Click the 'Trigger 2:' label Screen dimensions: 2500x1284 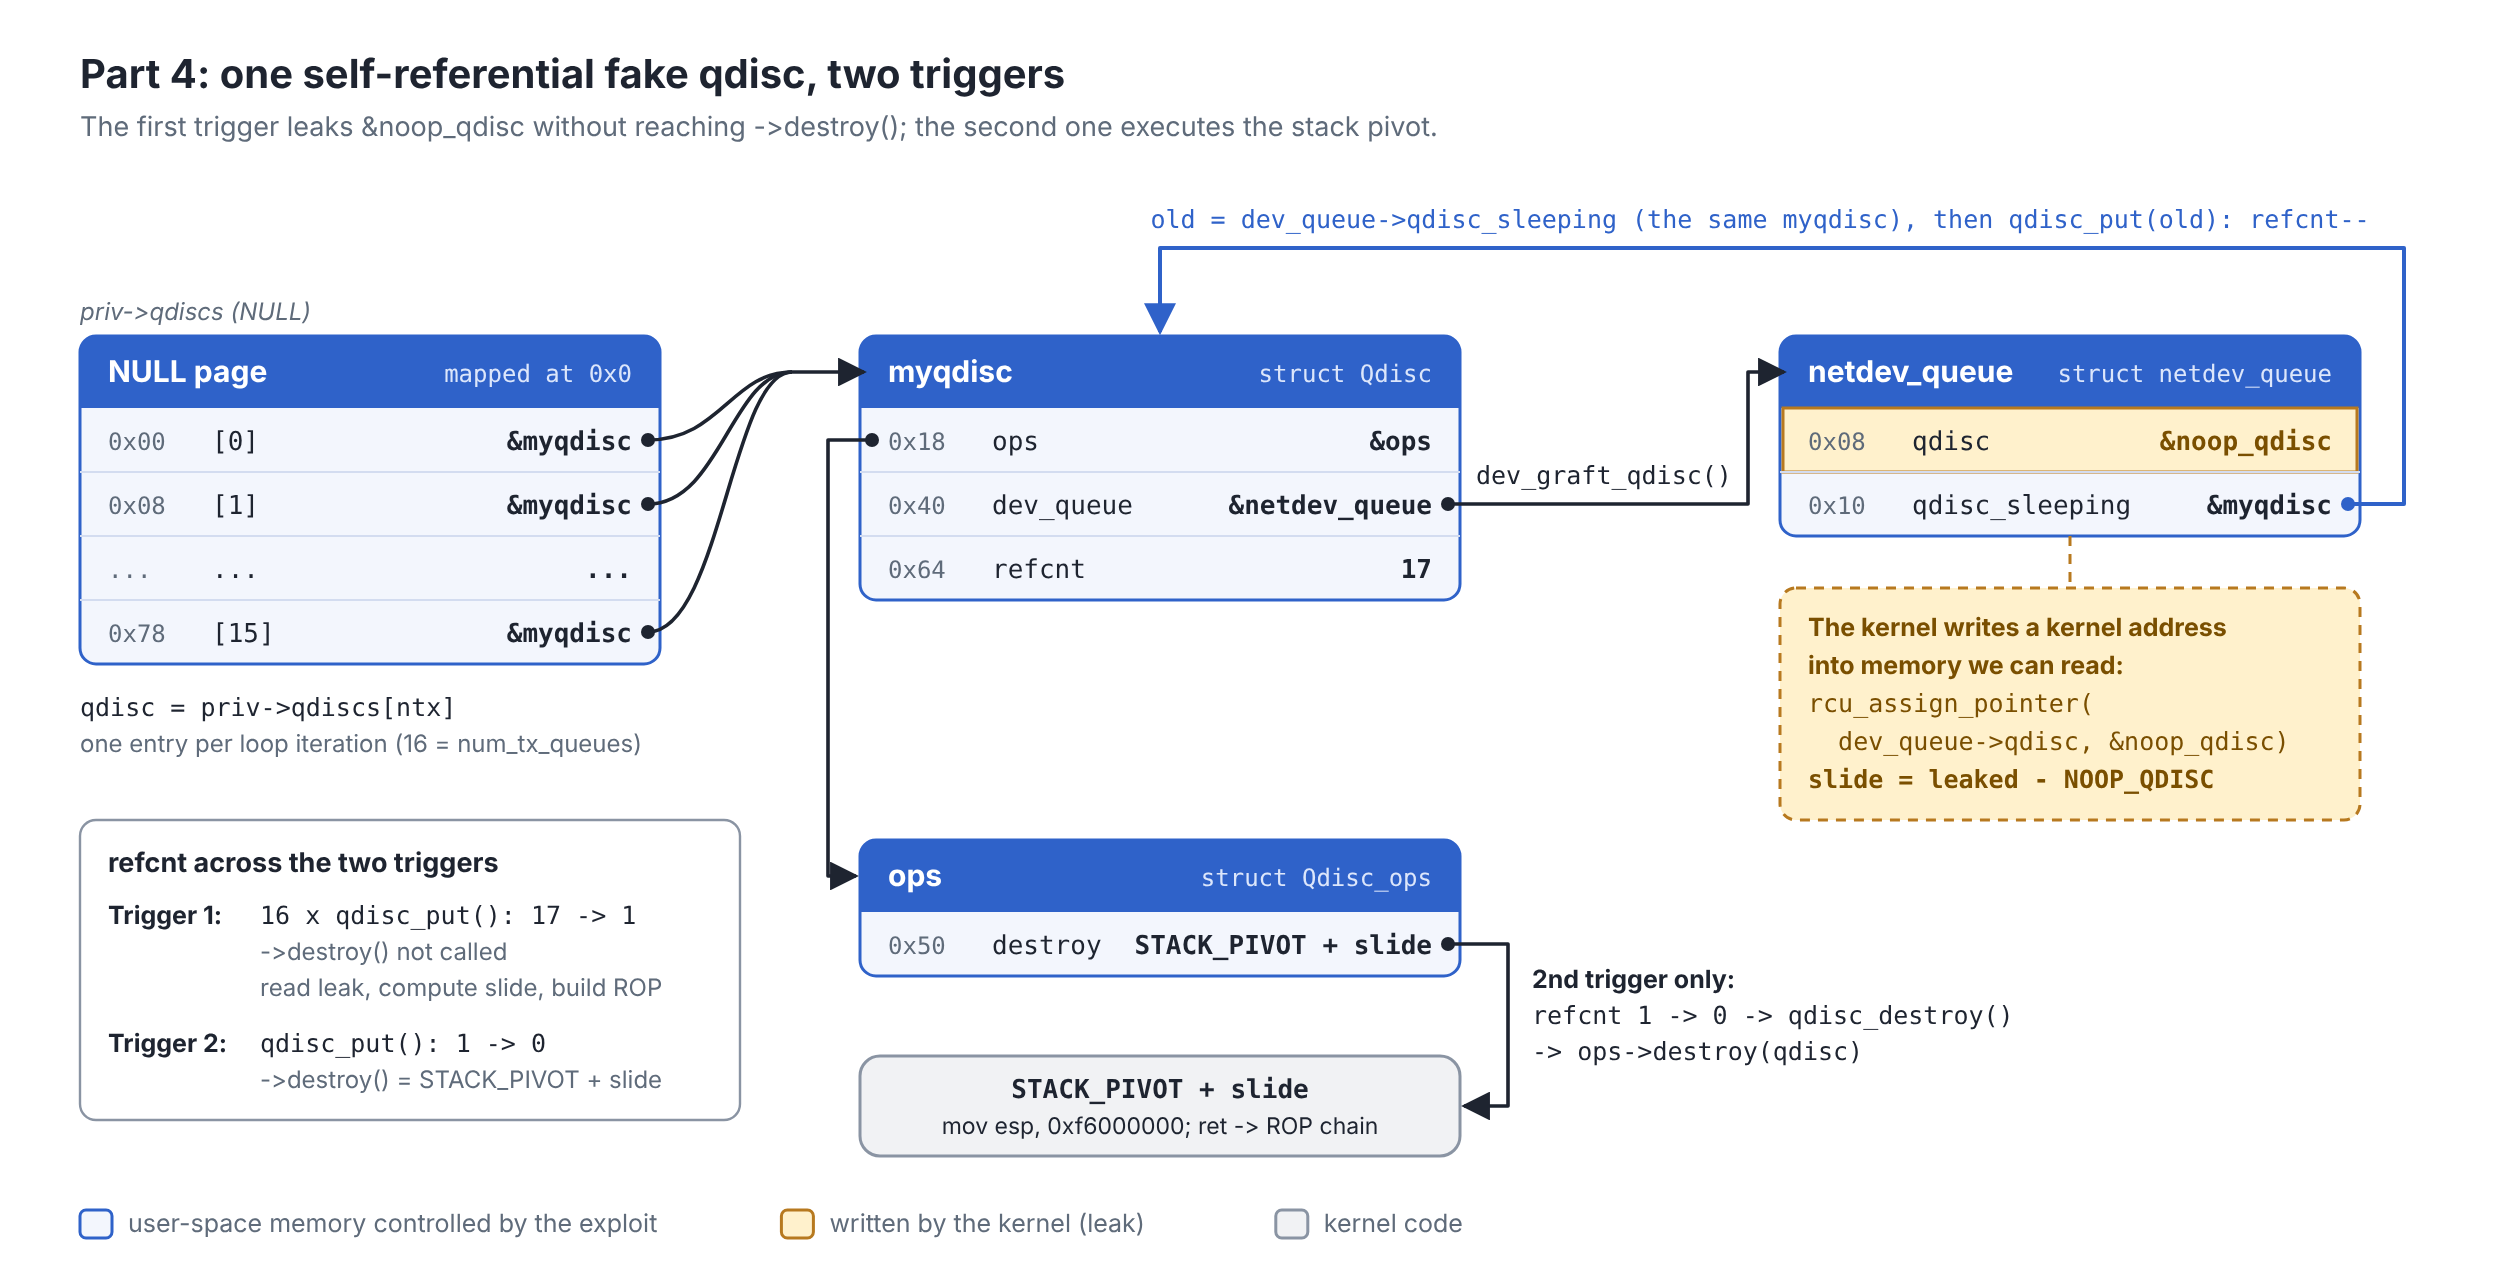(167, 1043)
